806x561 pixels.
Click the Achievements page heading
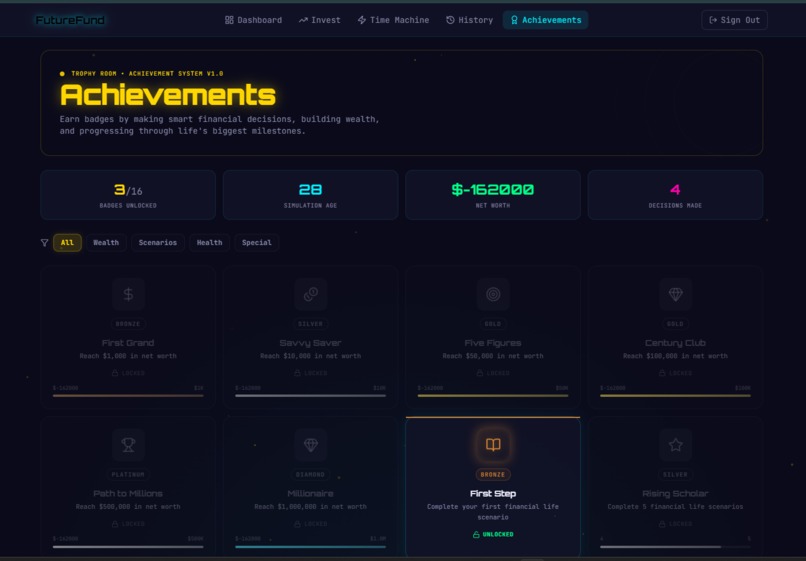(x=168, y=95)
